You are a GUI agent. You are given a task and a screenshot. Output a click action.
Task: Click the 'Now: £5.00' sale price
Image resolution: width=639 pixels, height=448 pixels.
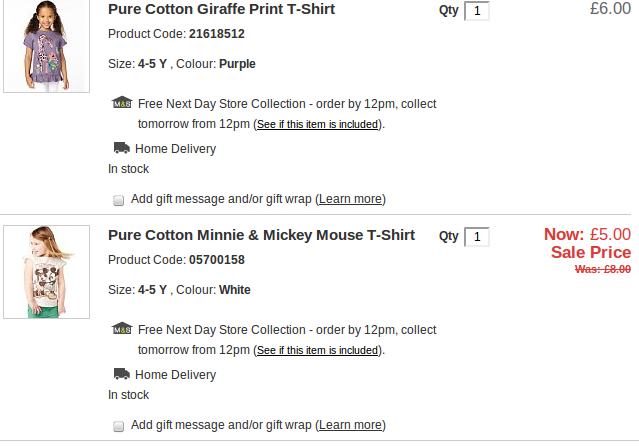coord(587,235)
